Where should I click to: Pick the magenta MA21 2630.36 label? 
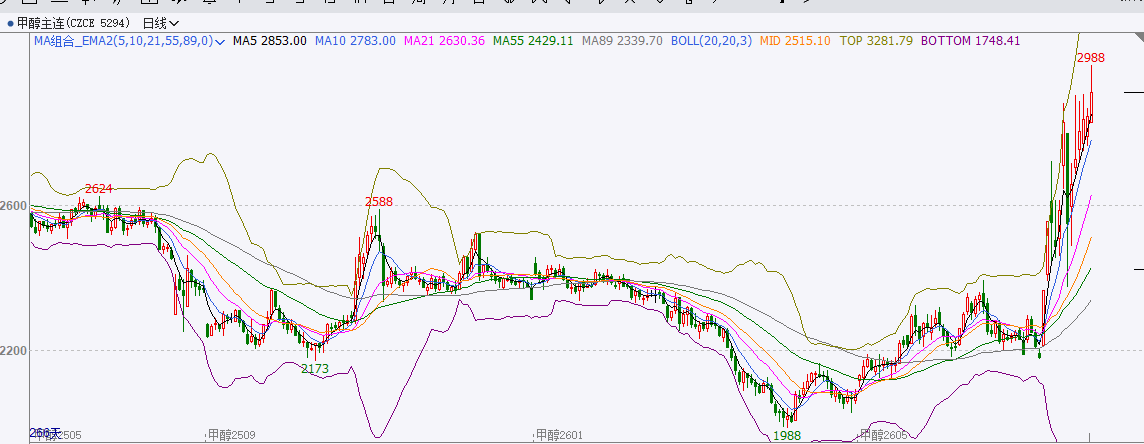444,41
